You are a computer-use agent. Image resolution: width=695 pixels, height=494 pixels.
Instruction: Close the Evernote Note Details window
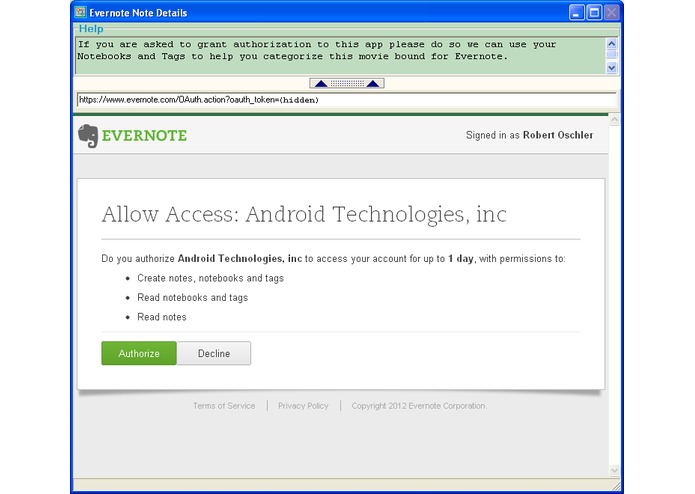coord(611,12)
